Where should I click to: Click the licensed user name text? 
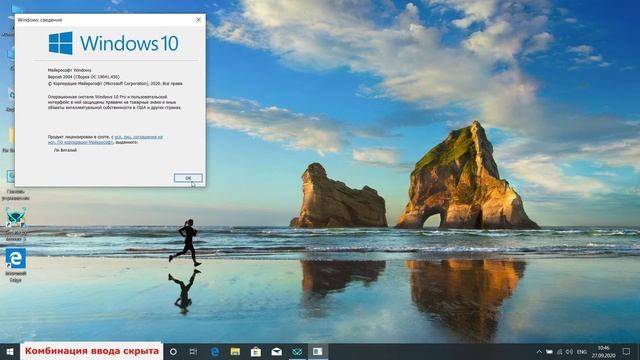[65, 150]
